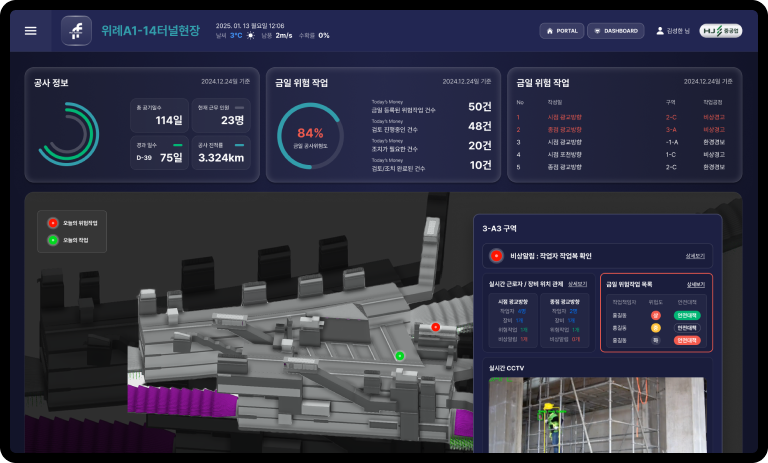Screen dimensions: 768x463
Task: Click the 48건 검토 진행중인 건수 value
Action: click(x=480, y=126)
